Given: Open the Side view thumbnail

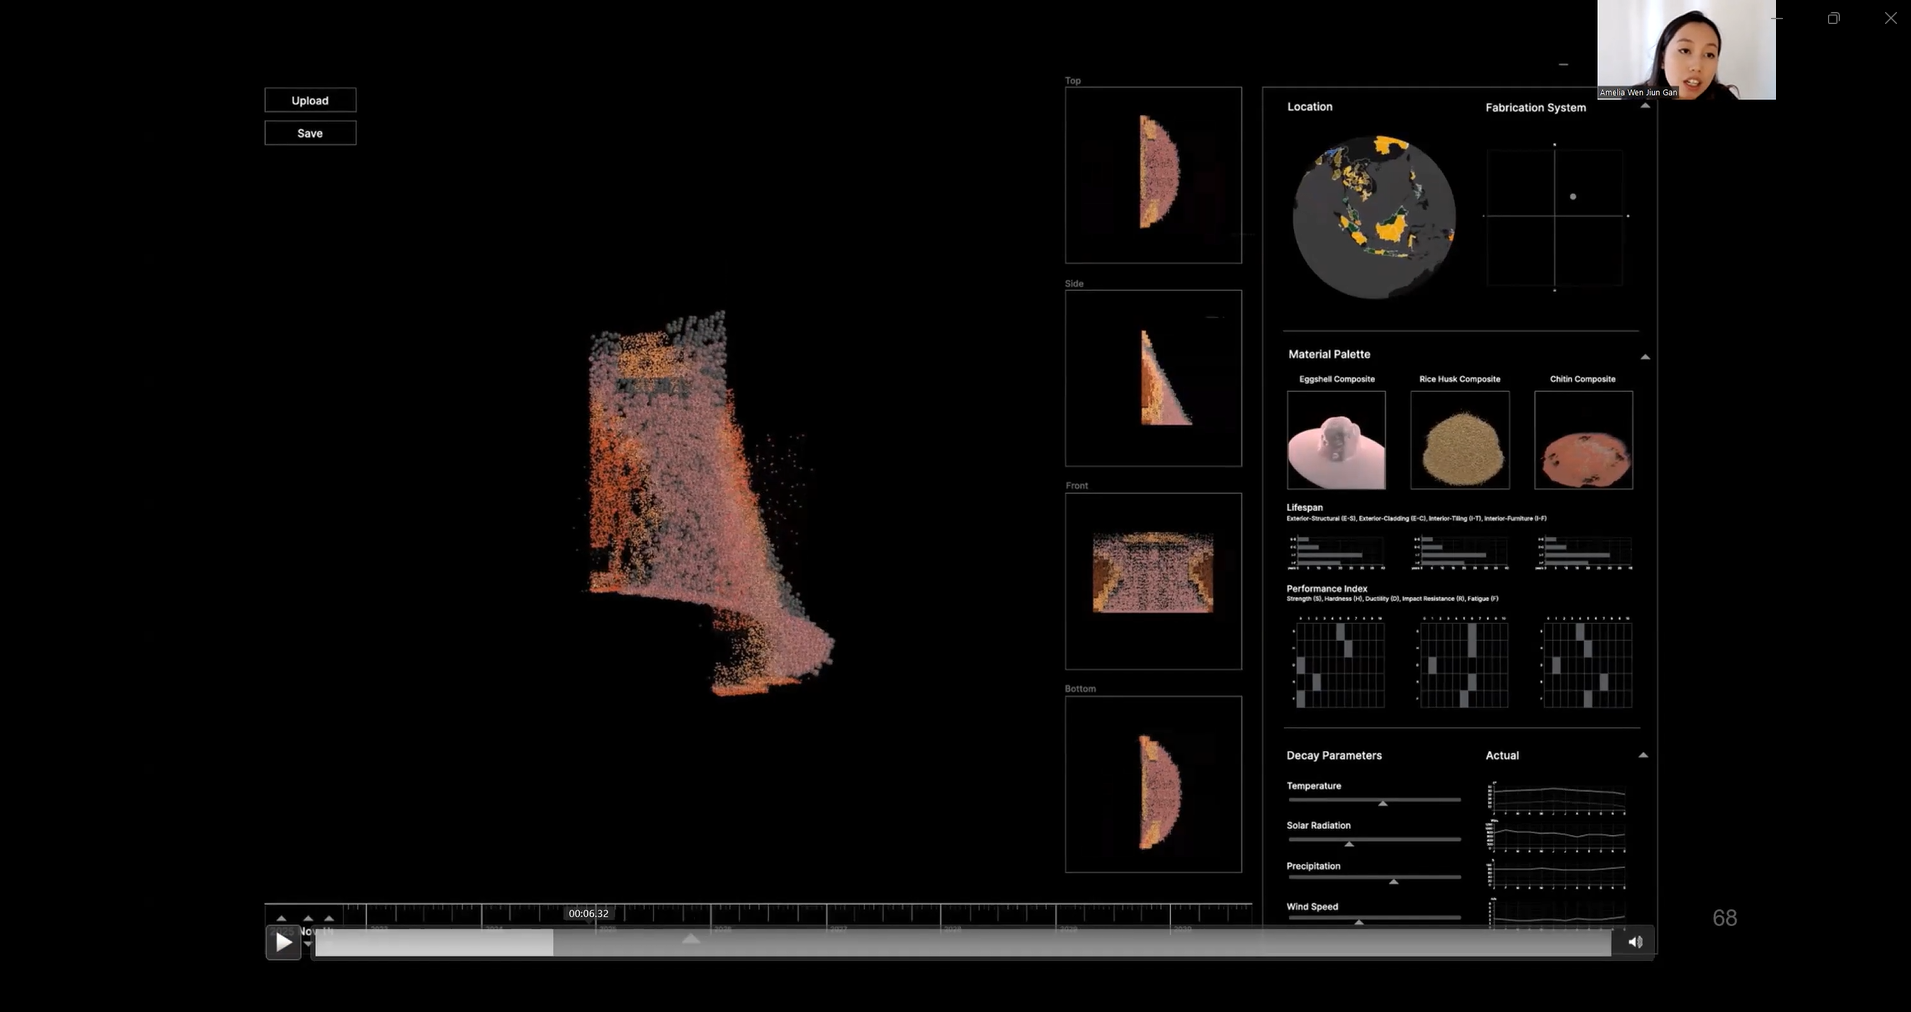Looking at the screenshot, I should (1153, 378).
